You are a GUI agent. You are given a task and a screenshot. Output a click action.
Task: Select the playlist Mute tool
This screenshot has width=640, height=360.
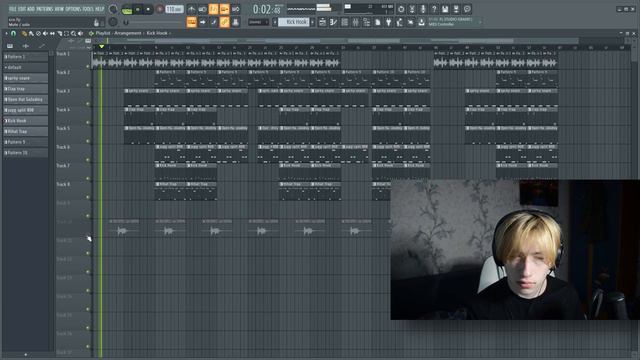(x=45, y=33)
